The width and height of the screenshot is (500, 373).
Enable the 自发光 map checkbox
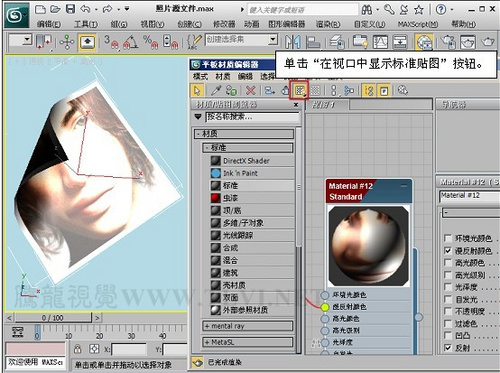coord(448,299)
